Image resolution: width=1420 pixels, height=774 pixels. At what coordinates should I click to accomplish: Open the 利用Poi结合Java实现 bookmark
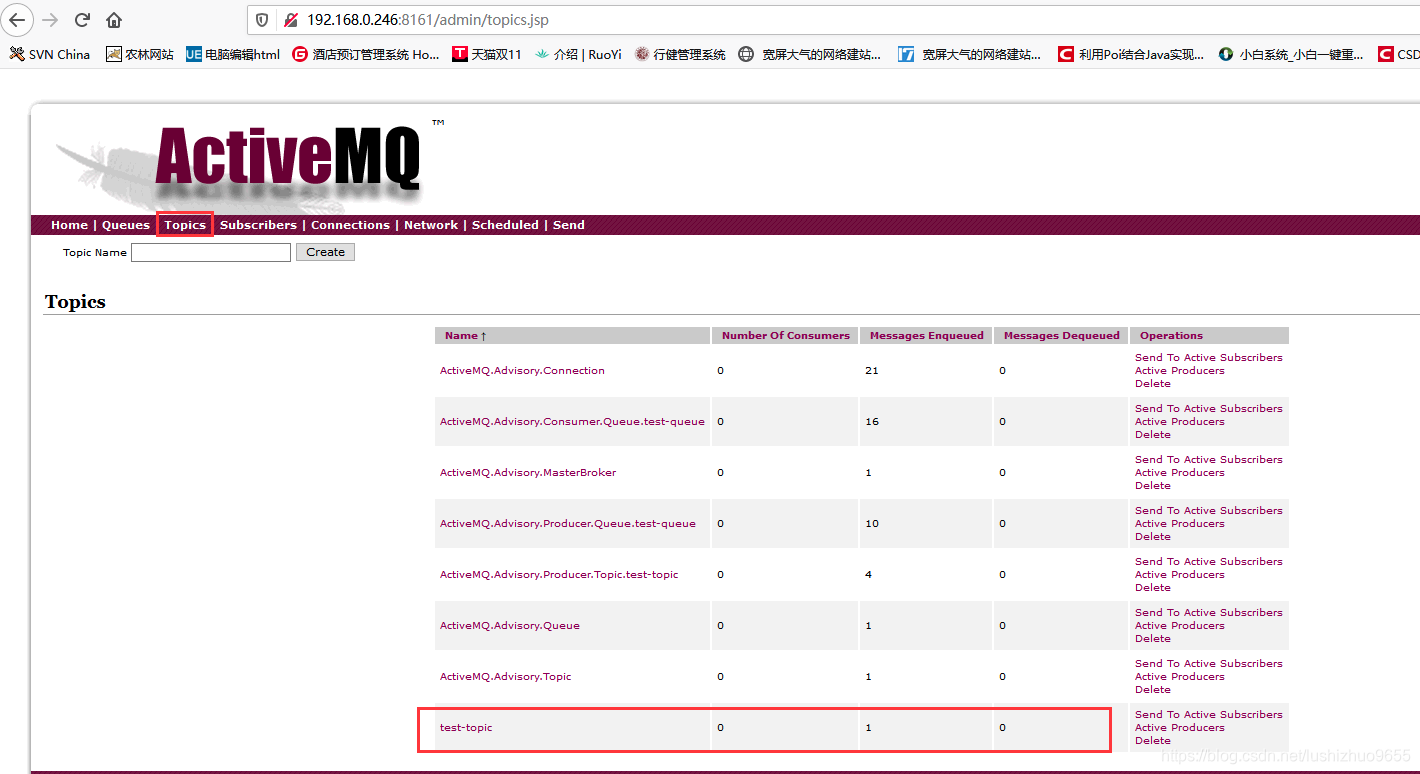(1131, 54)
